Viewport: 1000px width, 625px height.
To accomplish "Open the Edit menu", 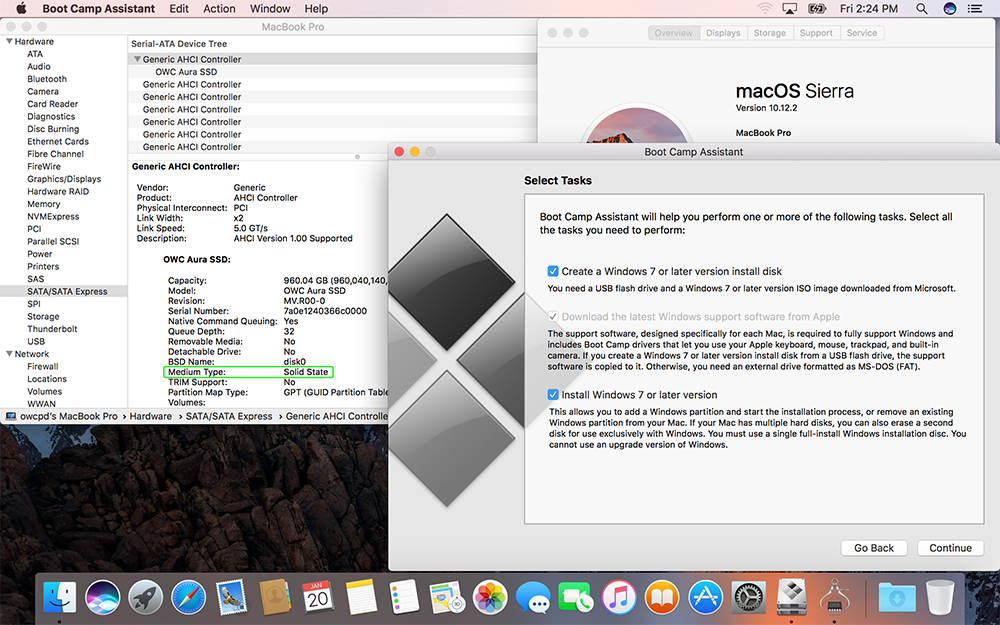I will tap(179, 9).
